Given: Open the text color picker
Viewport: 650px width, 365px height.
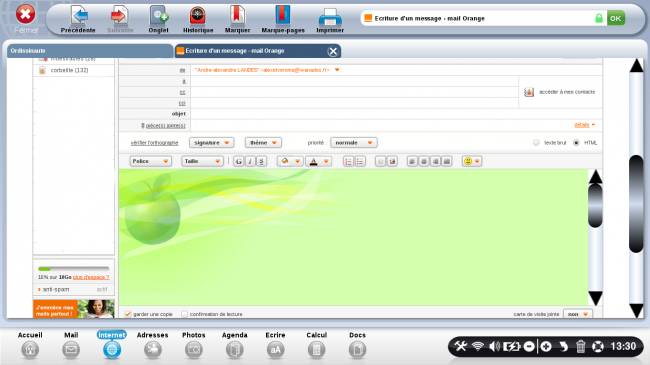Looking at the screenshot, I should pos(318,161).
